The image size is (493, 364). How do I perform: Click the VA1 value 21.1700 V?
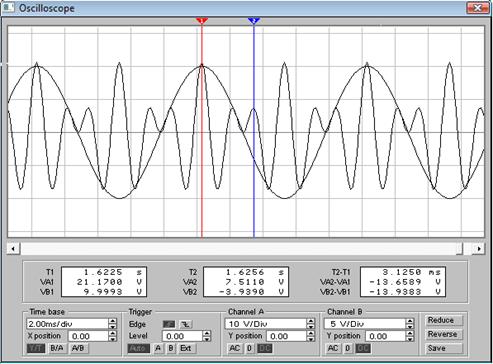(x=109, y=282)
